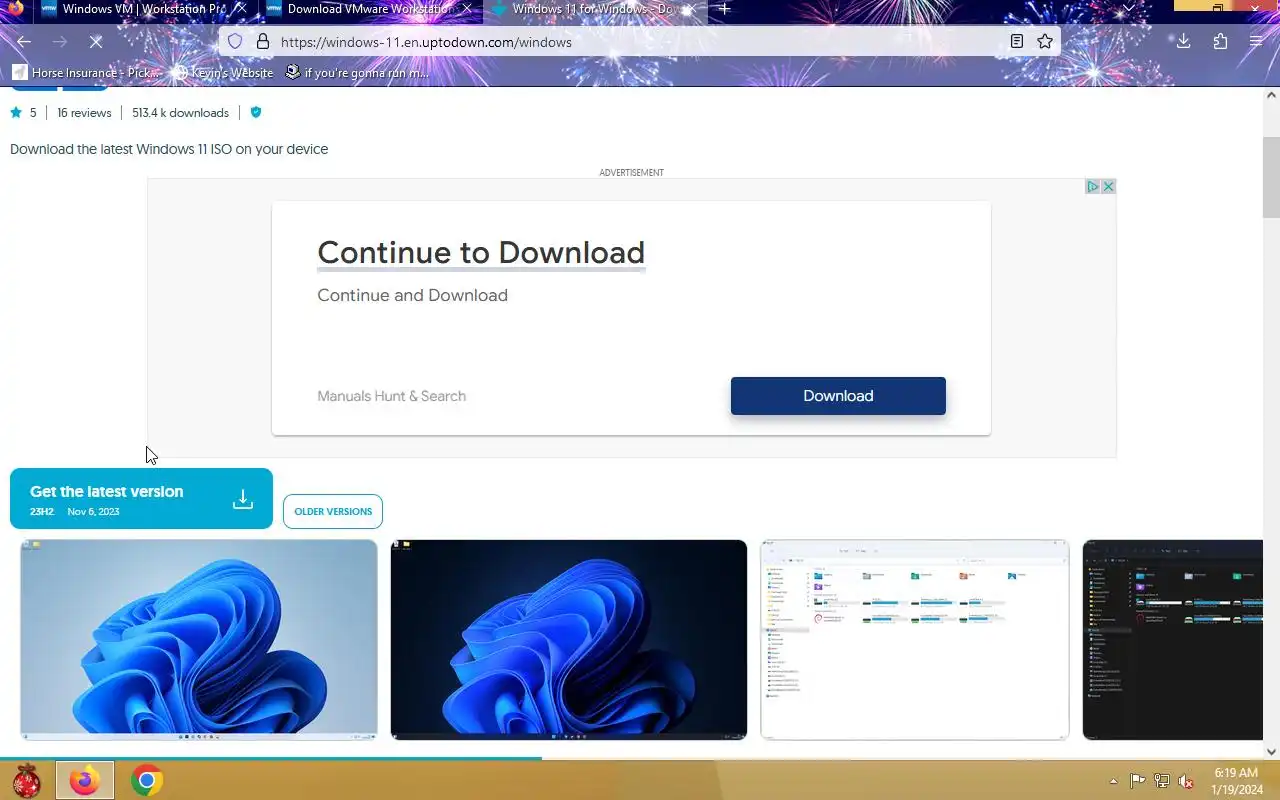Open 'if you're gonna run m...' bookmark
The image size is (1280, 800).
click(x=358, y=73)
